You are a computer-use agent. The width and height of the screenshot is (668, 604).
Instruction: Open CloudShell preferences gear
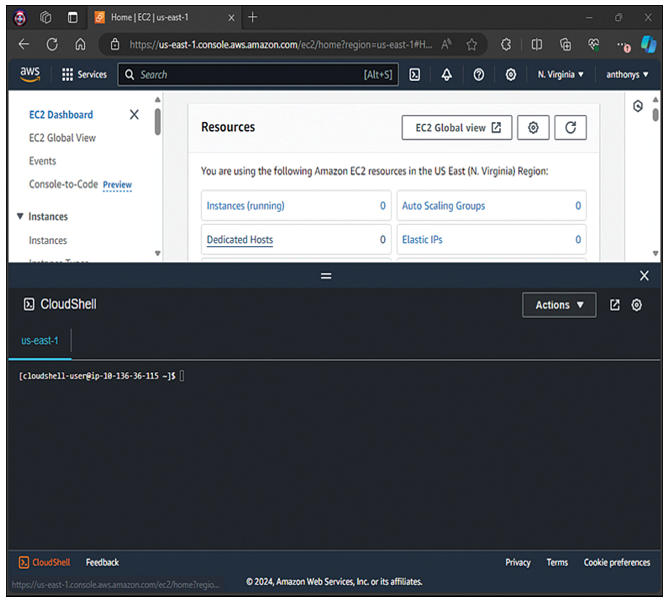pos(636,305)
